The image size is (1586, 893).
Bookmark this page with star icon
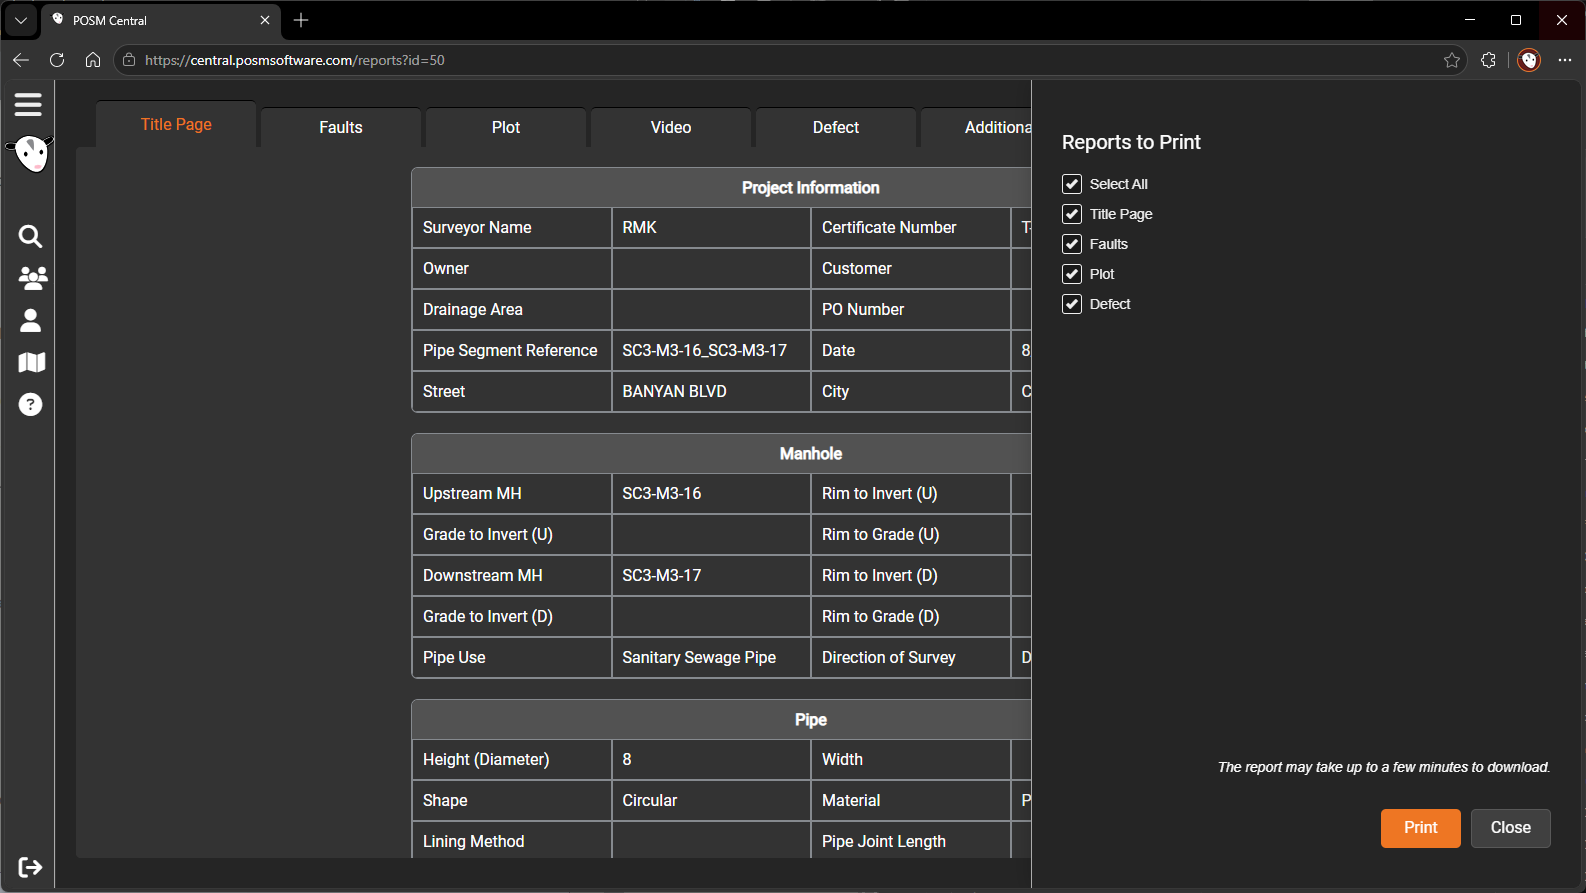pyautogui.click(x=1452, y=60)
